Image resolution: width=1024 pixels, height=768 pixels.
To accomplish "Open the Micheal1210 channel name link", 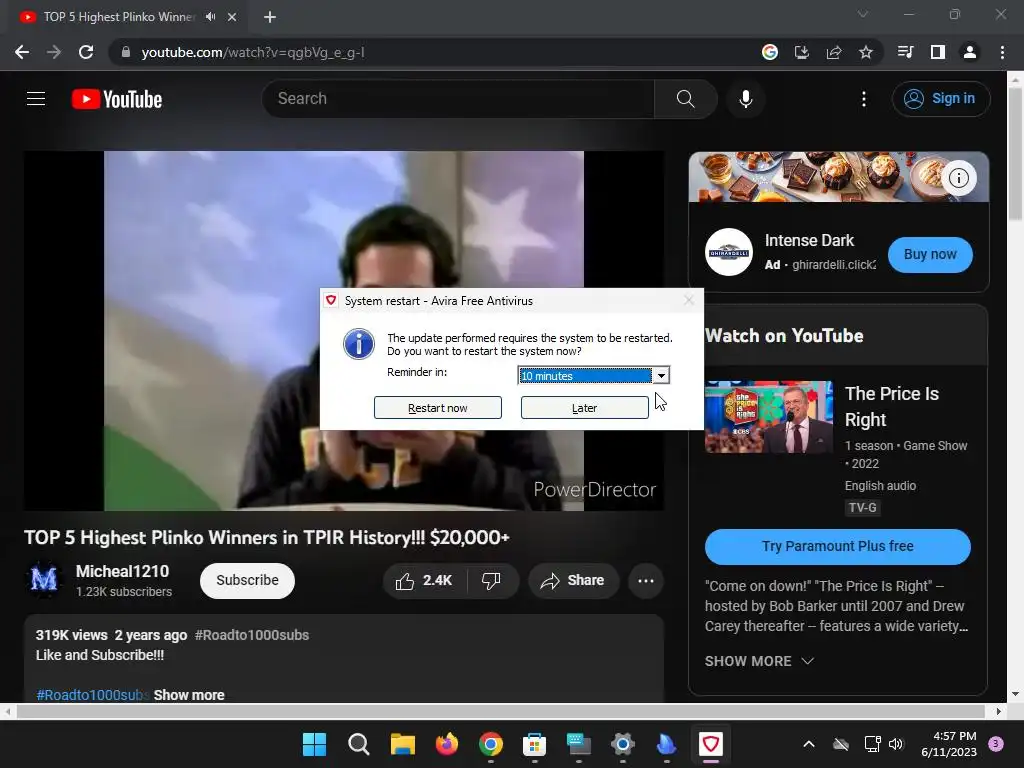I will (122, 571).
